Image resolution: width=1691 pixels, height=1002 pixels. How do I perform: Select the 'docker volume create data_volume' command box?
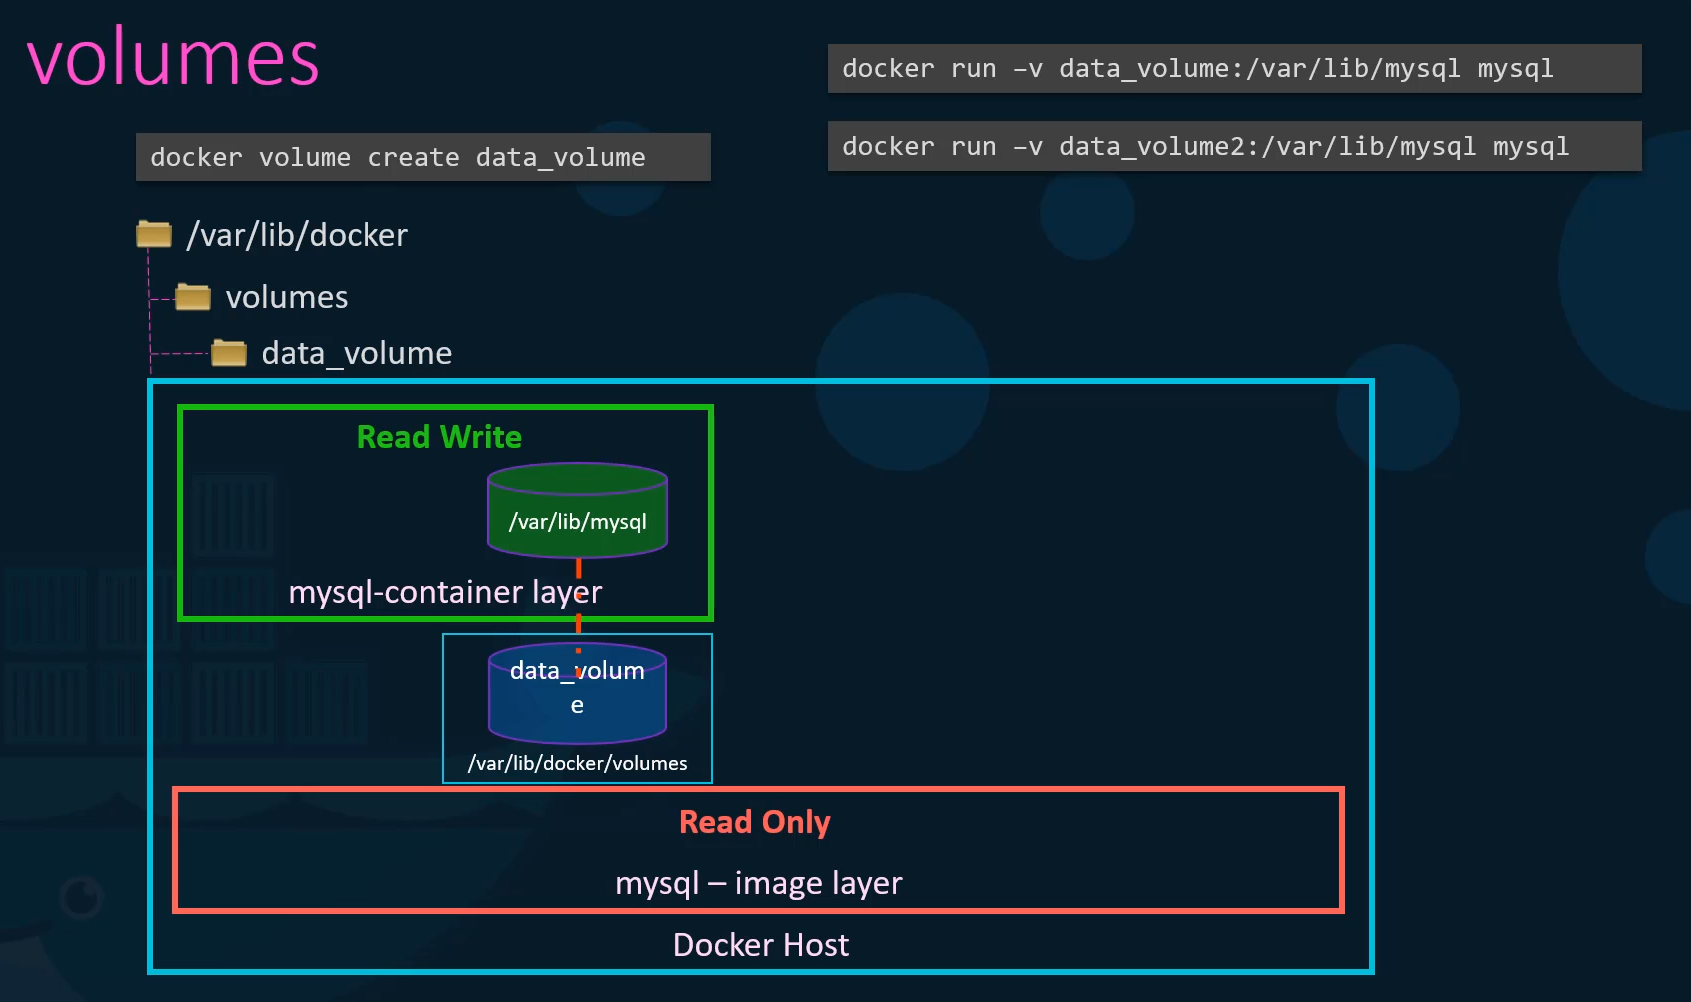coord(423,157)
